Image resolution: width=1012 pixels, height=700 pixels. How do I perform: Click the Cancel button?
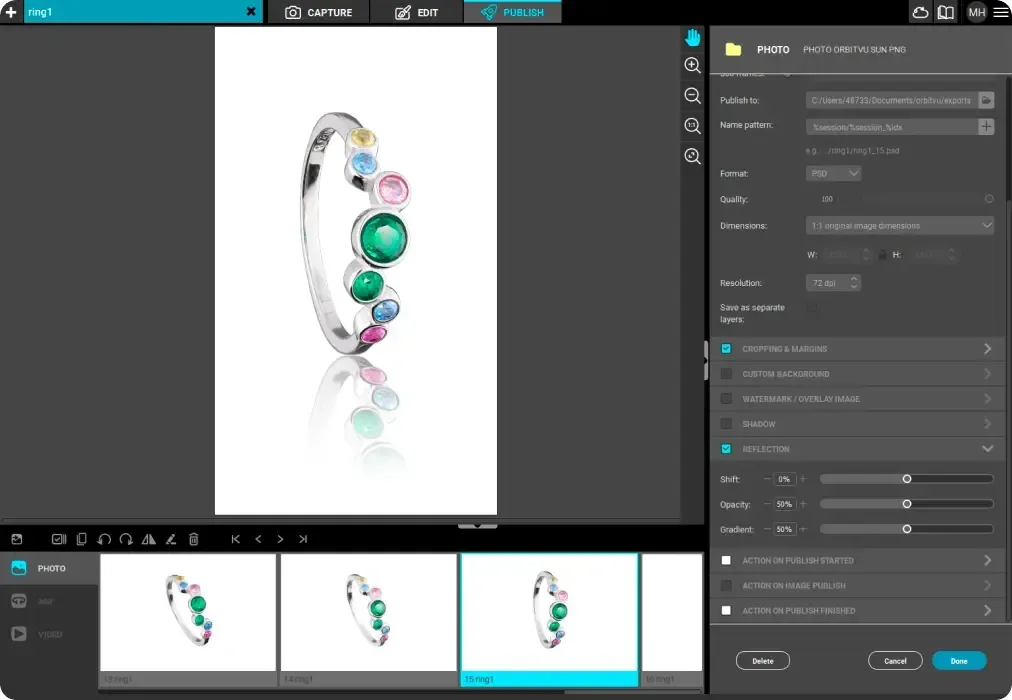click(x=895, y=661)
